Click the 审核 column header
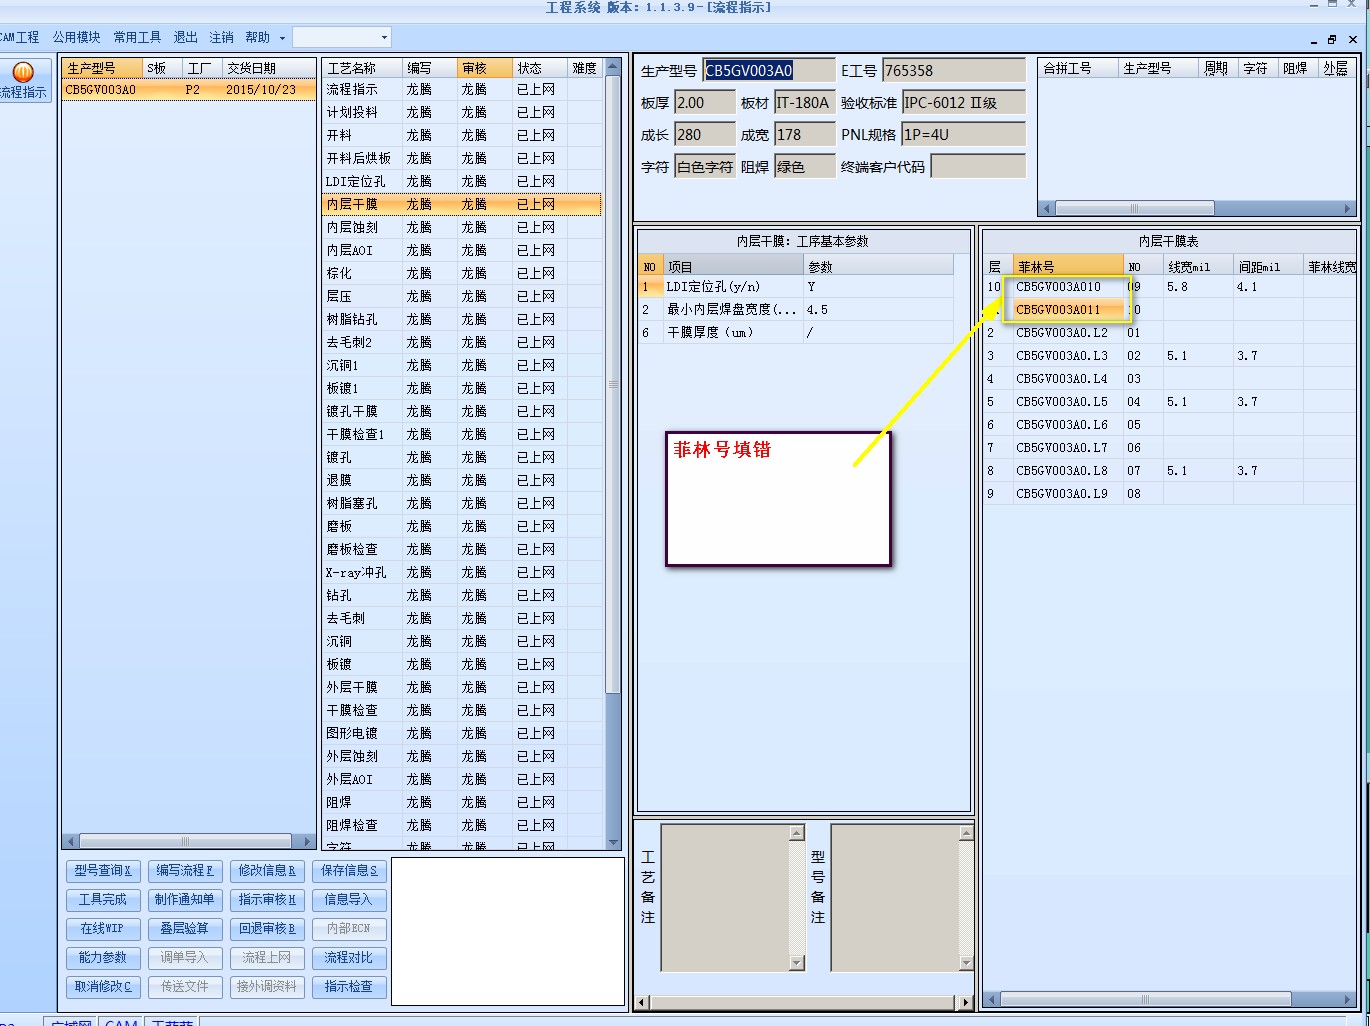This screenshot has height=1026, width=1370. [x=485, y=68]
